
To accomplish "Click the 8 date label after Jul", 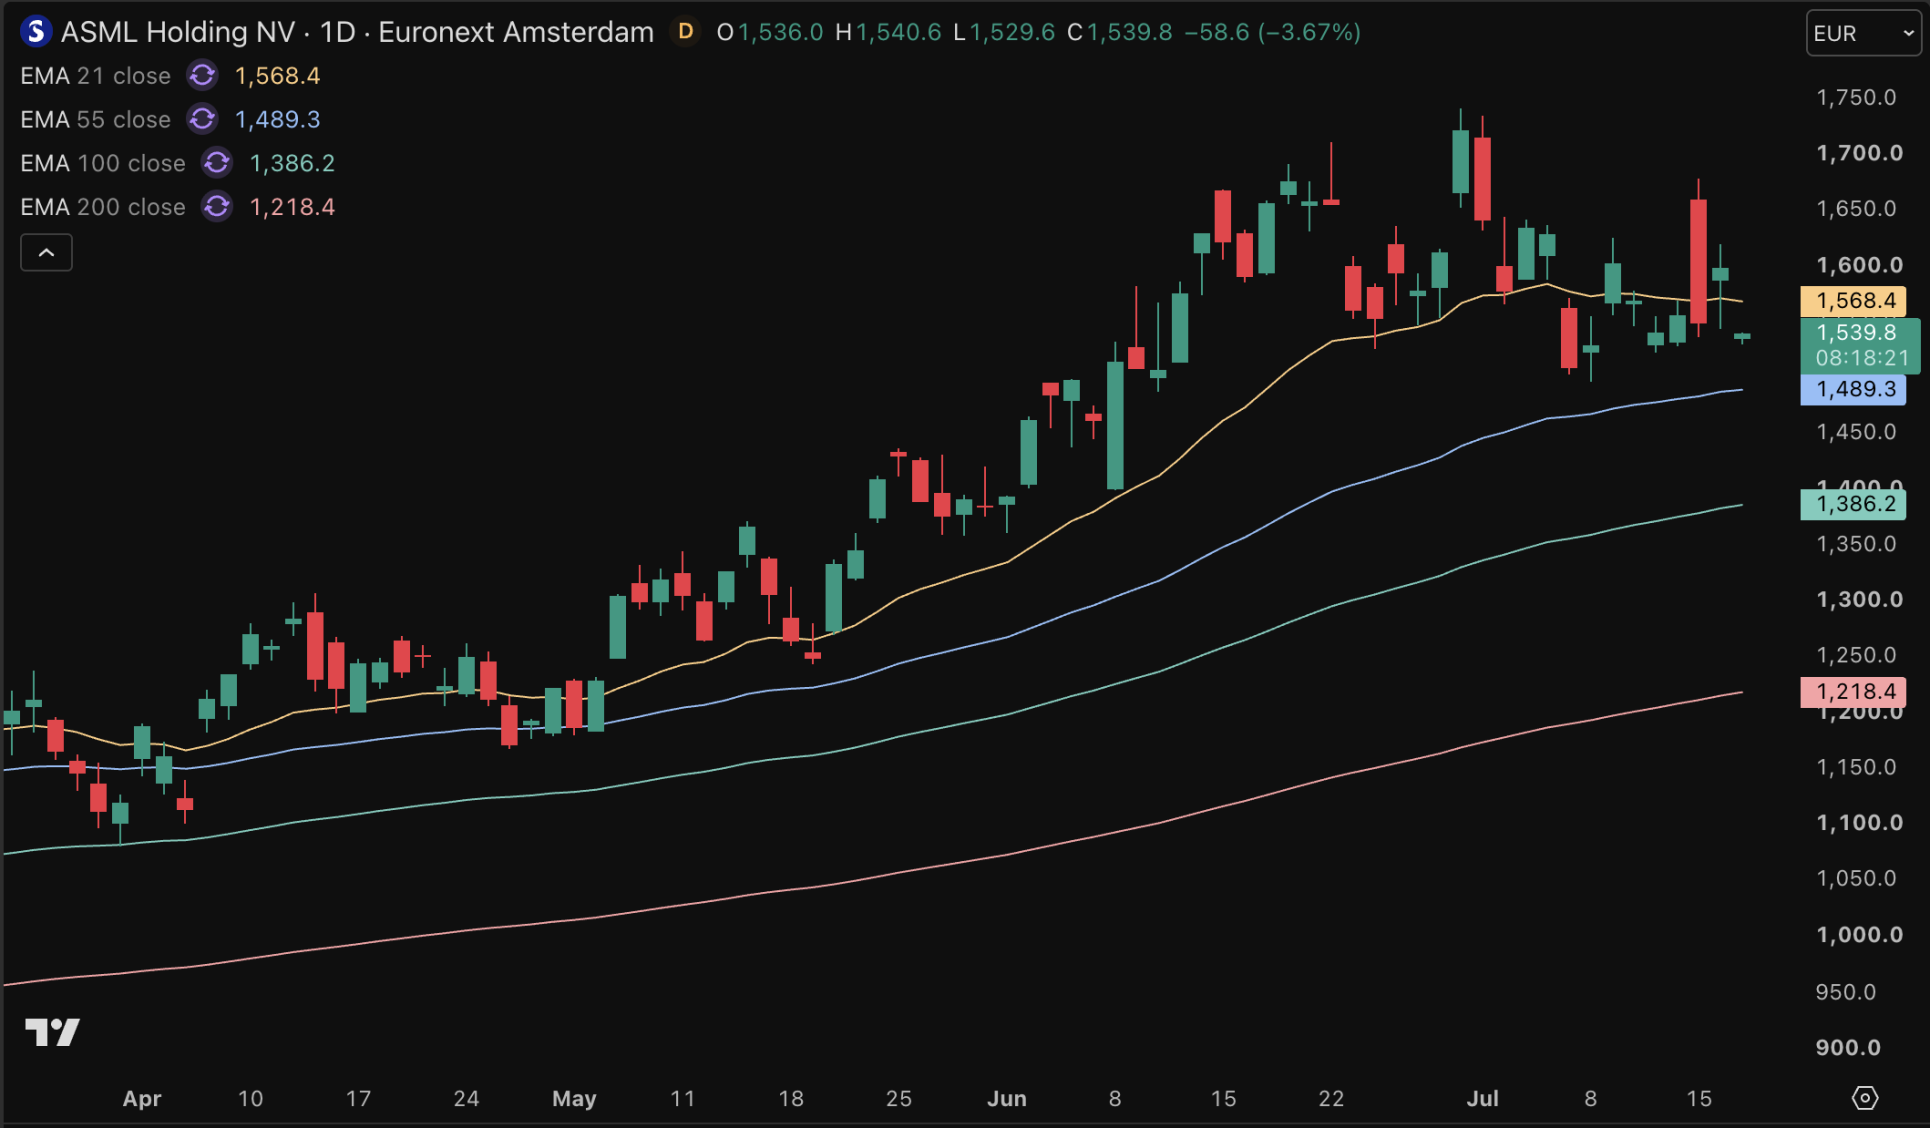I will click(1591, 1098).
